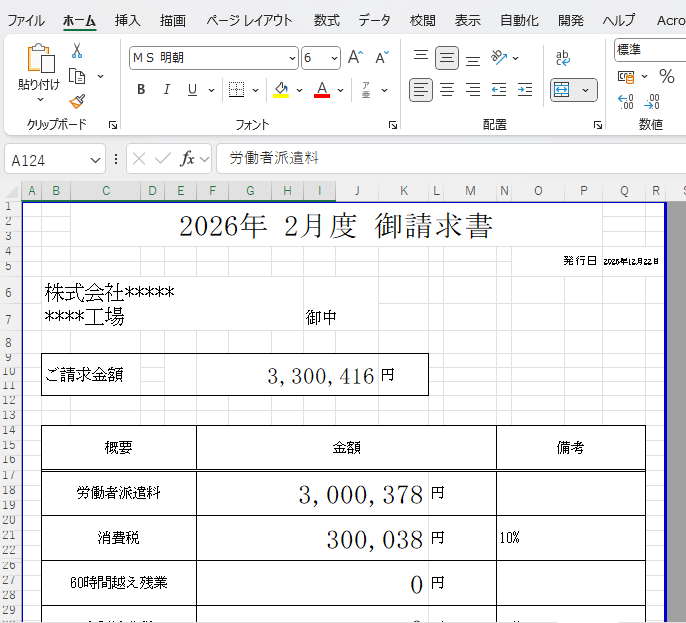The width and height of the screenshot is (686, 623).
Task: Open alignment group dialog launcher
Action: tap(598, 125)
